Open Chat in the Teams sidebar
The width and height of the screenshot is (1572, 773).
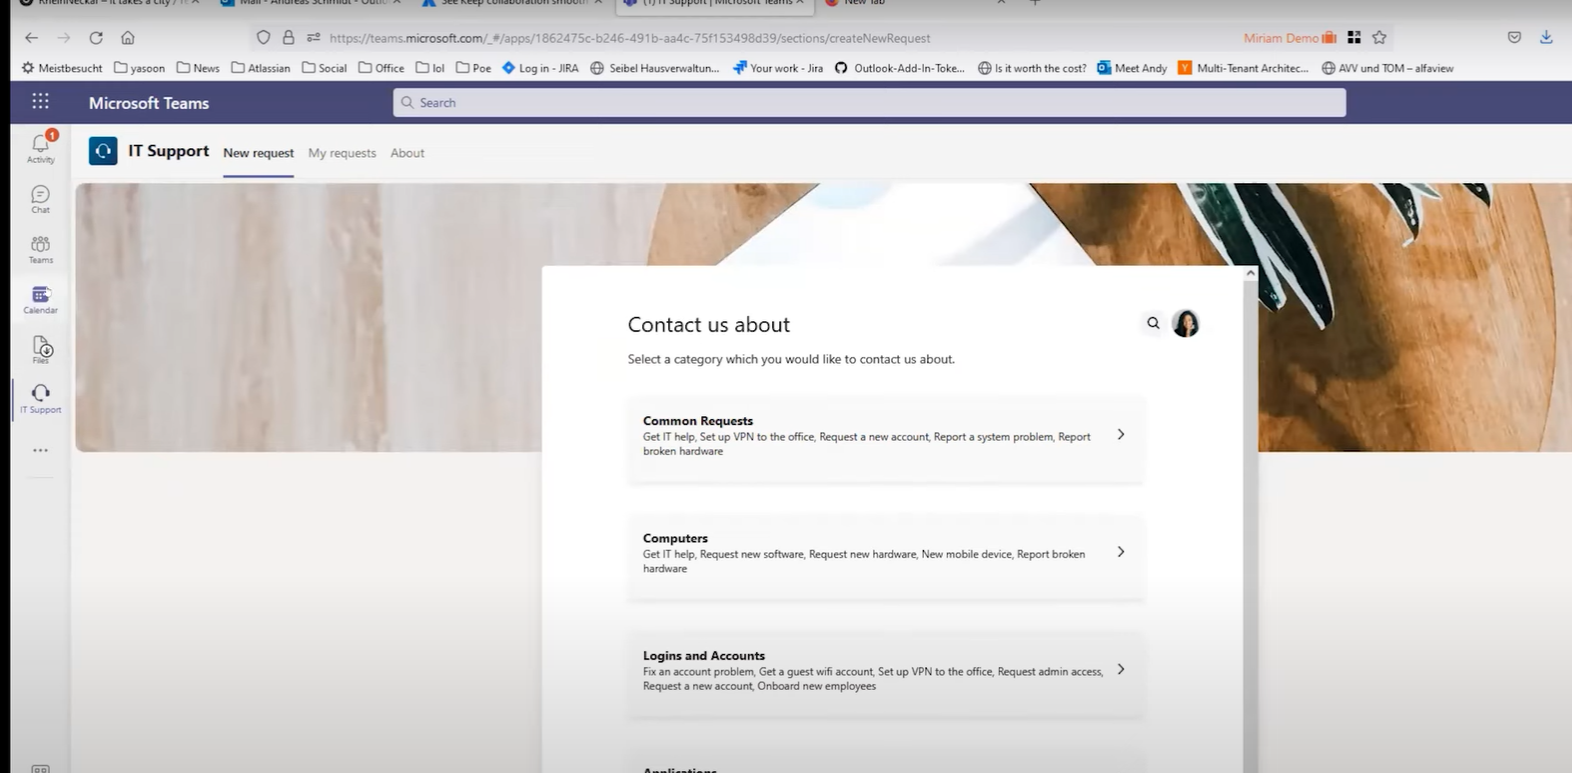(41, 199)
